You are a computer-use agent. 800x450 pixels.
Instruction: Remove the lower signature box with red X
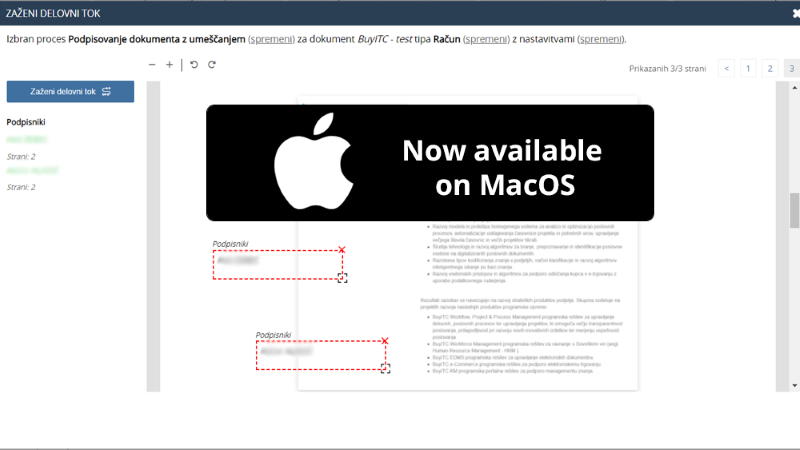click(385, 341)
